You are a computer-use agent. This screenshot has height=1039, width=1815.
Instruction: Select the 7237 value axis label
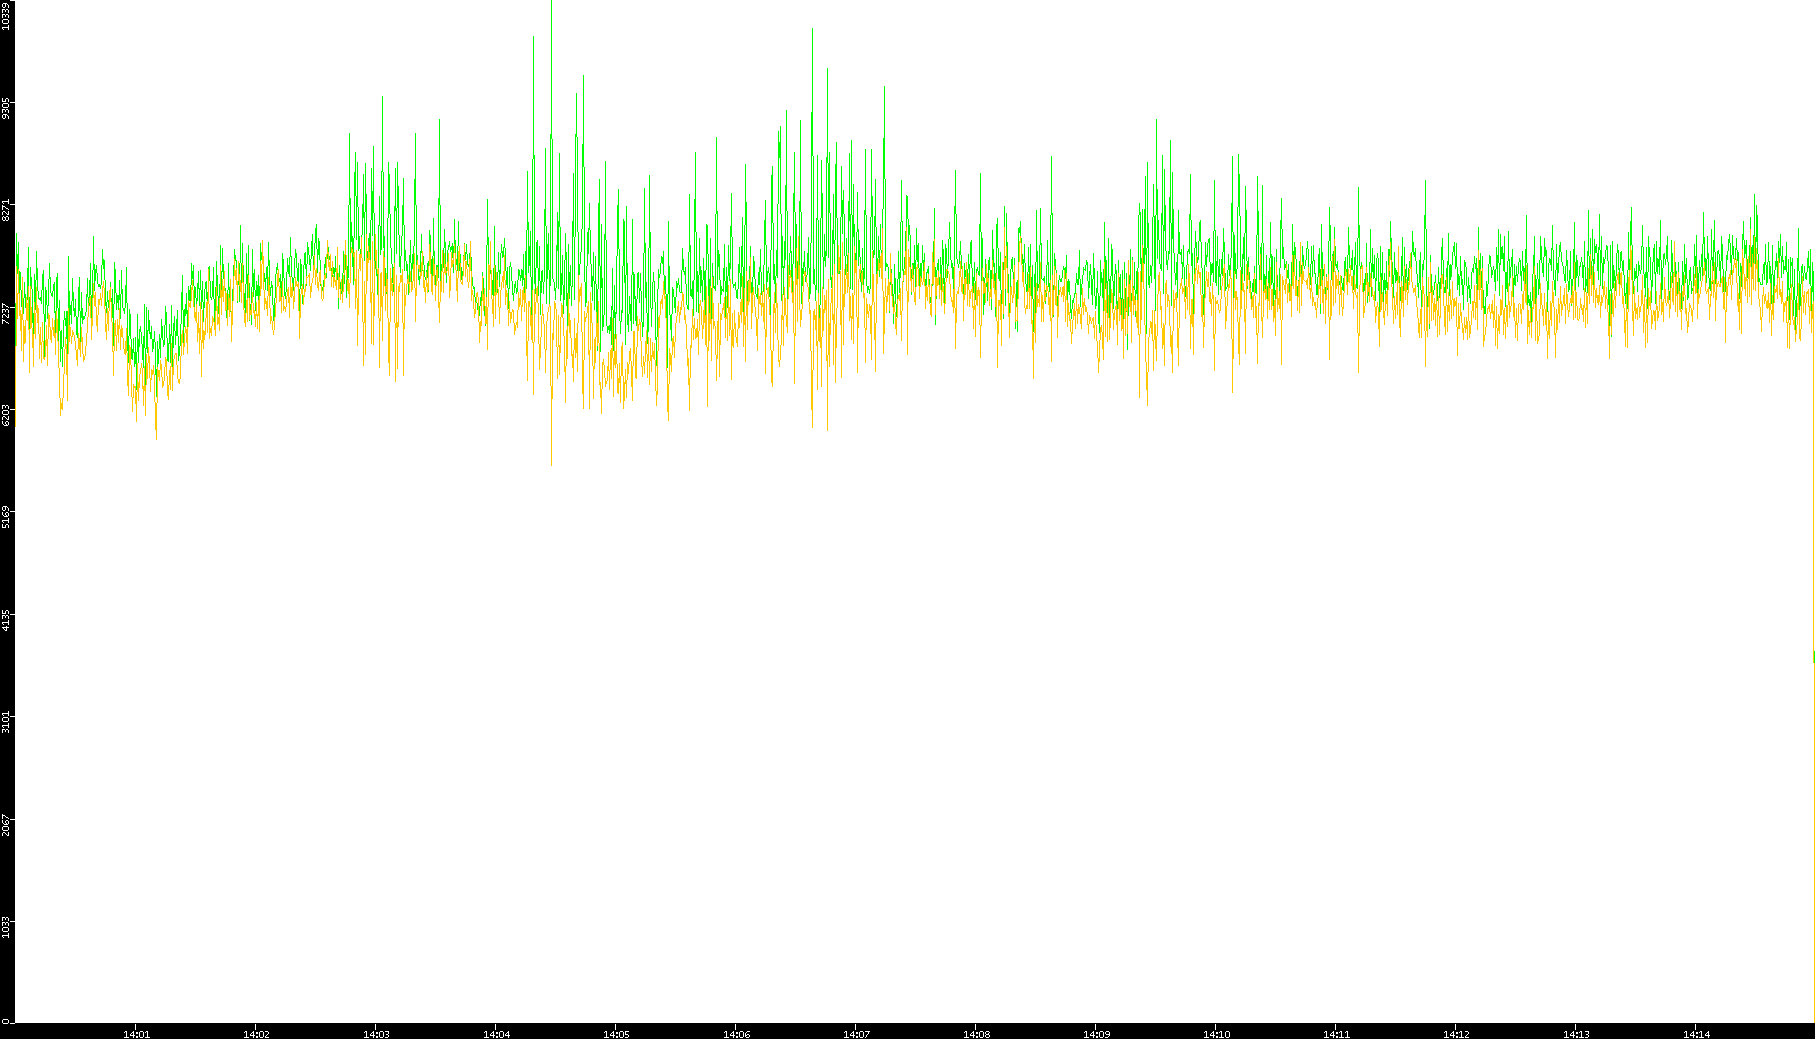[6, 313]
